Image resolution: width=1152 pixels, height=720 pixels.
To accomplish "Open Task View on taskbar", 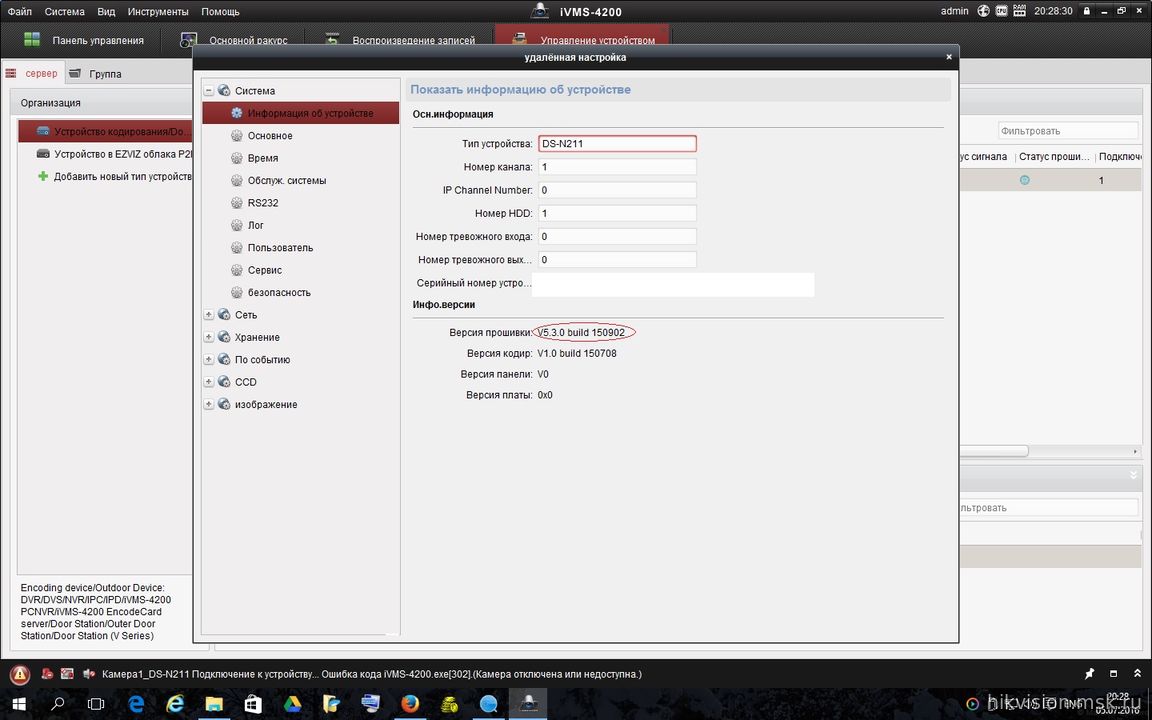I will click(96, 704).
